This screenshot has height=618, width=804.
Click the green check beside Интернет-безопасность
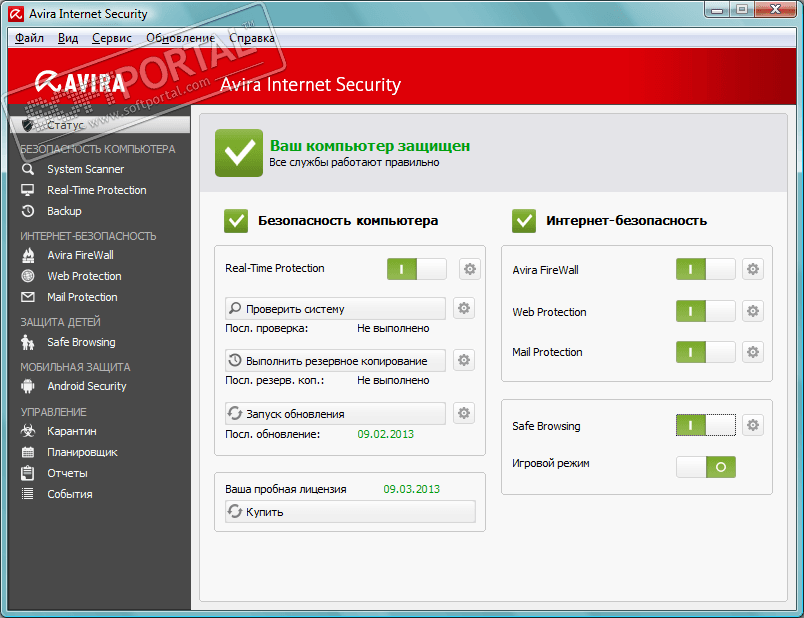tap(524, 221)
